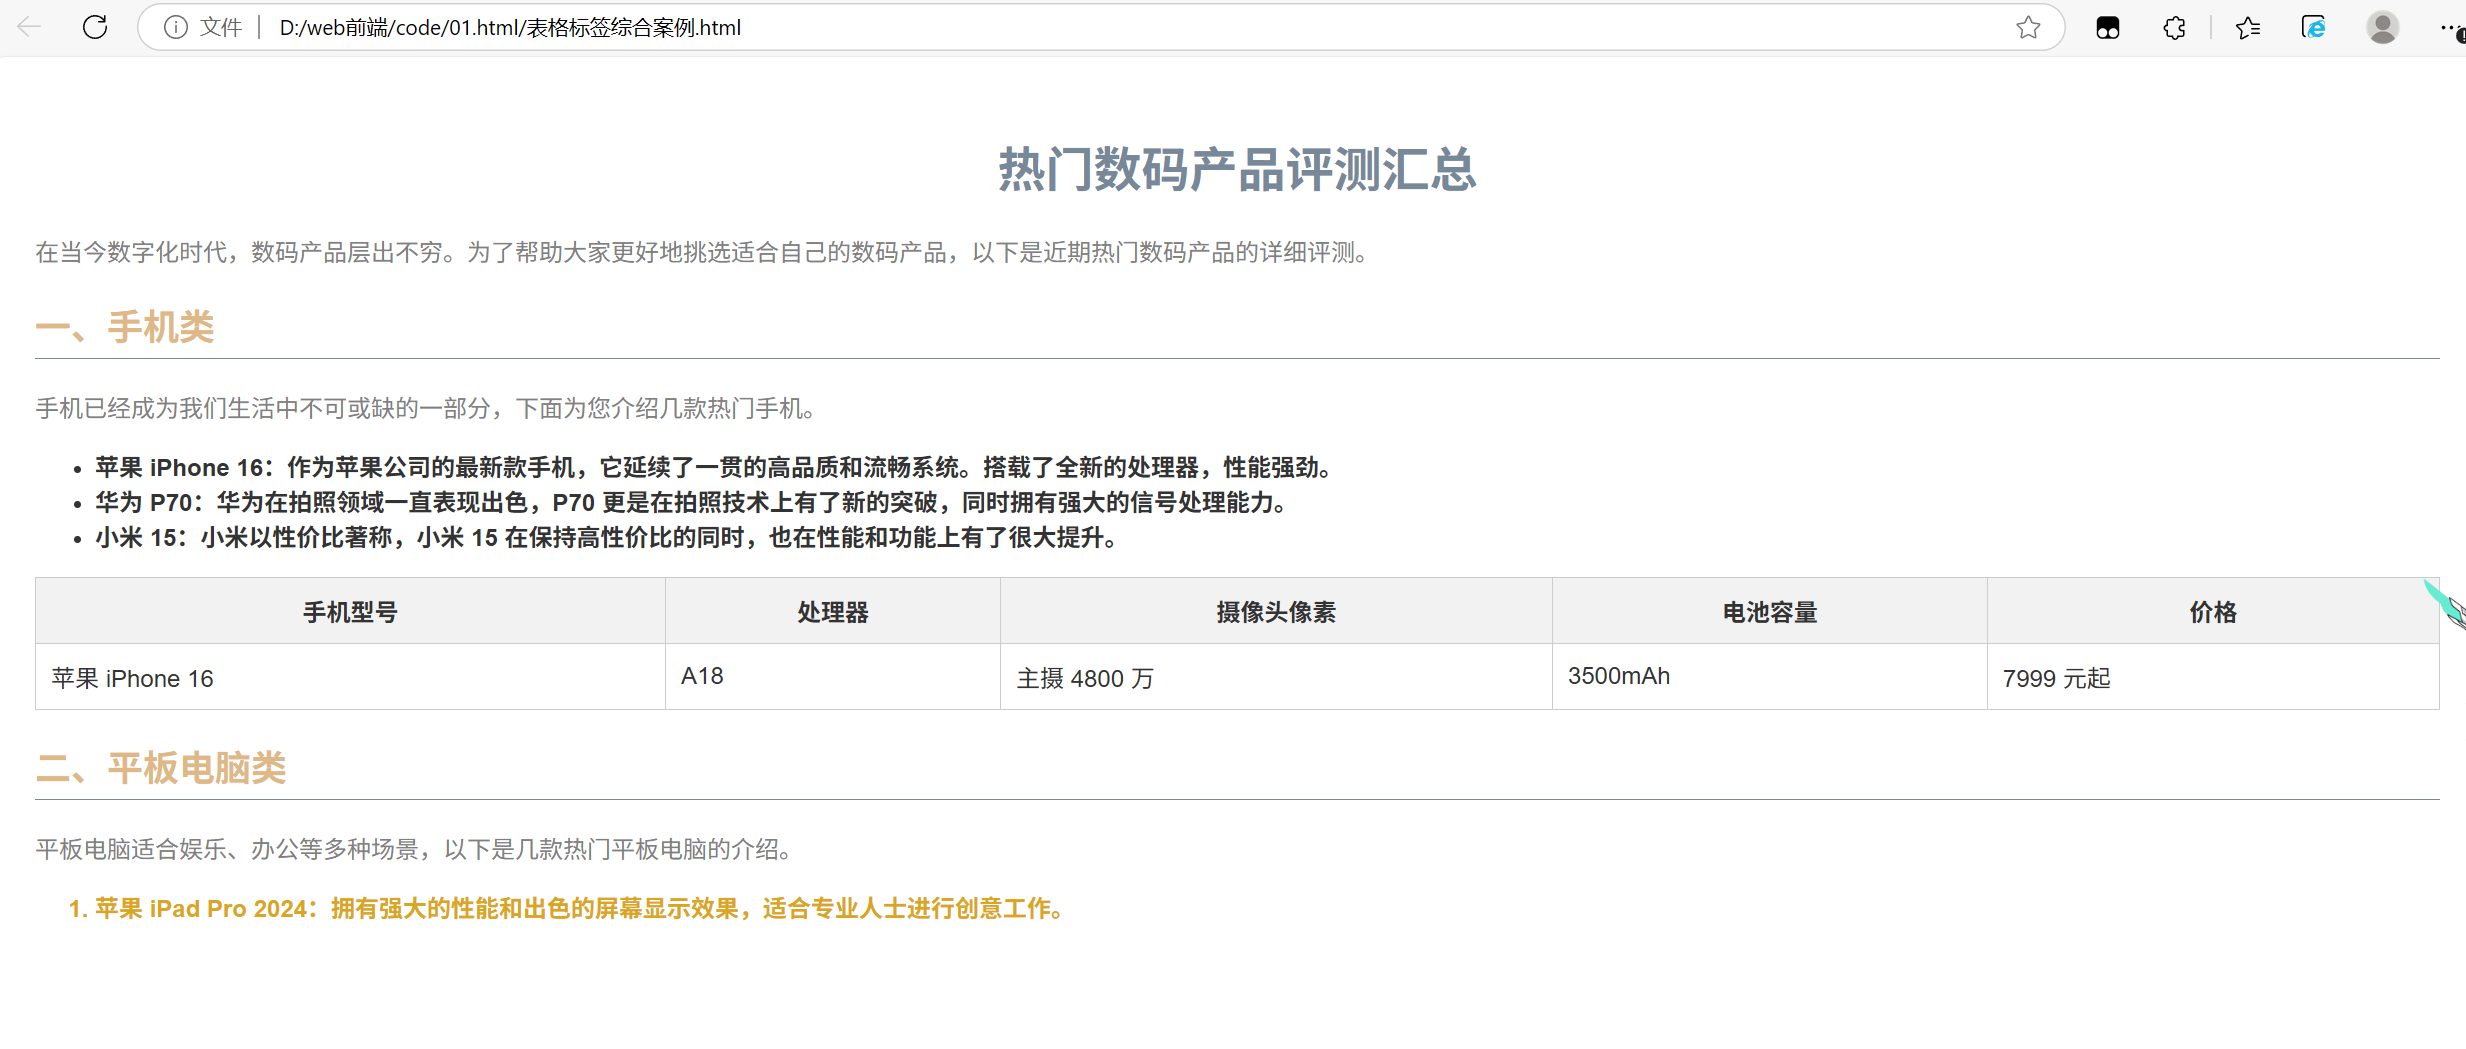Click the 价格 table header

(x=2213, y=612)
